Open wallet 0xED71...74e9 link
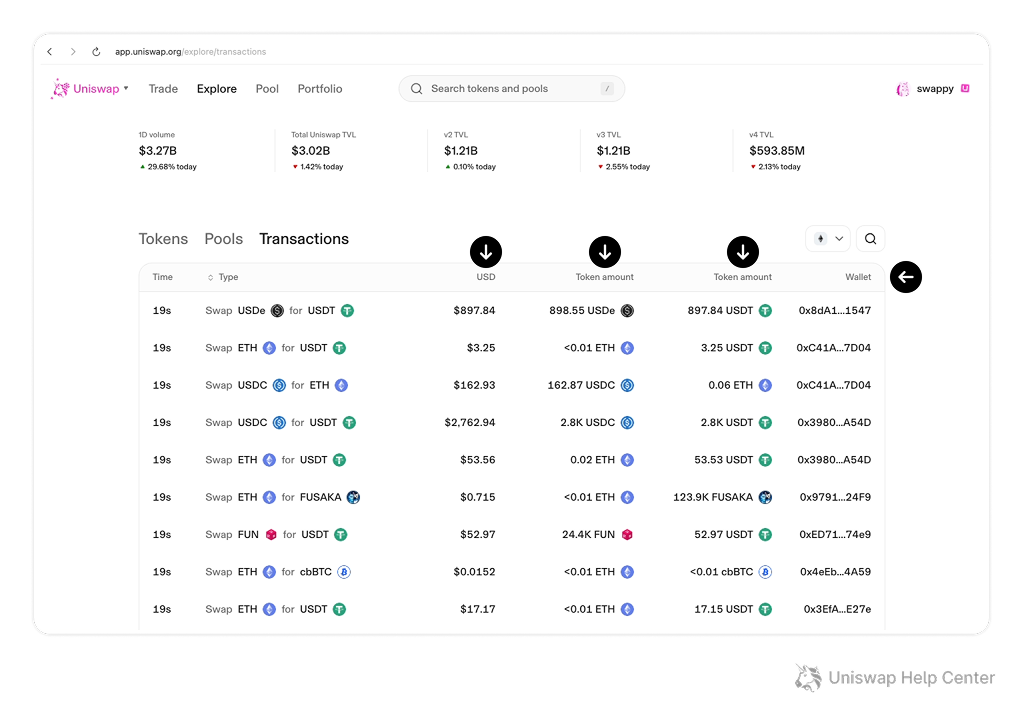1024x720 pixels. (835, 534)
